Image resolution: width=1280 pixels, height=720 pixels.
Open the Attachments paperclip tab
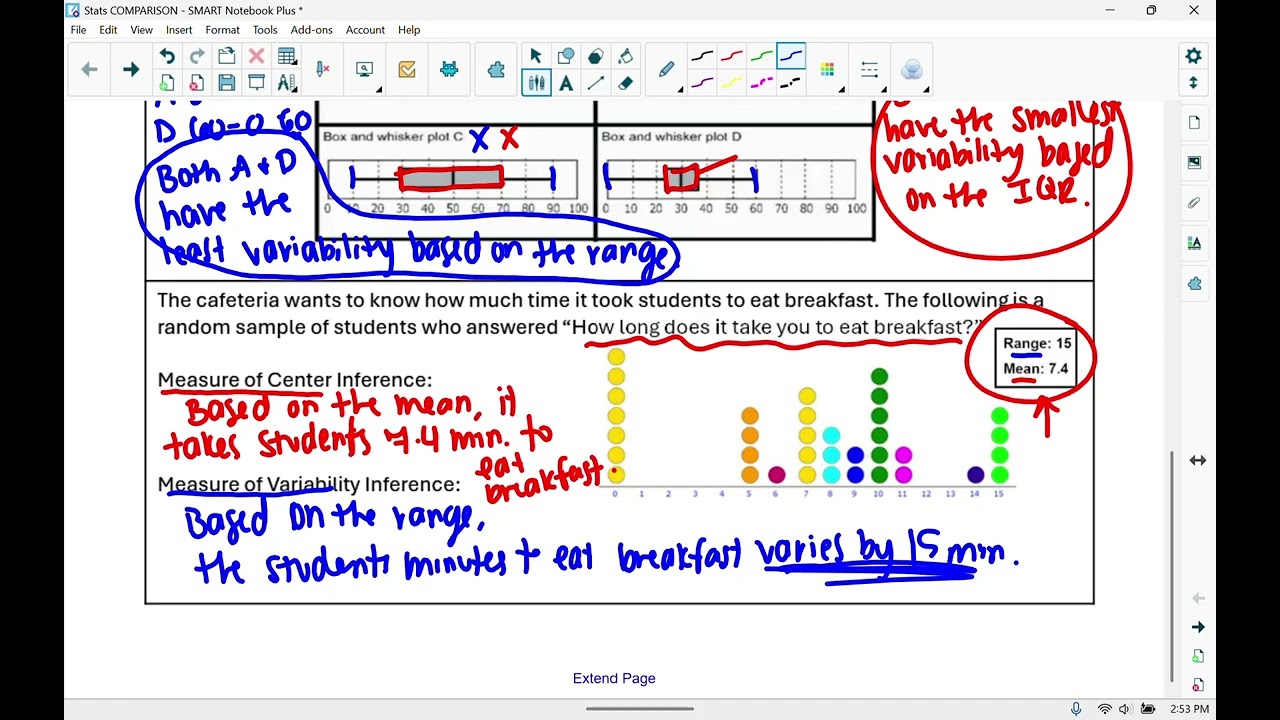click(1195, 202)
